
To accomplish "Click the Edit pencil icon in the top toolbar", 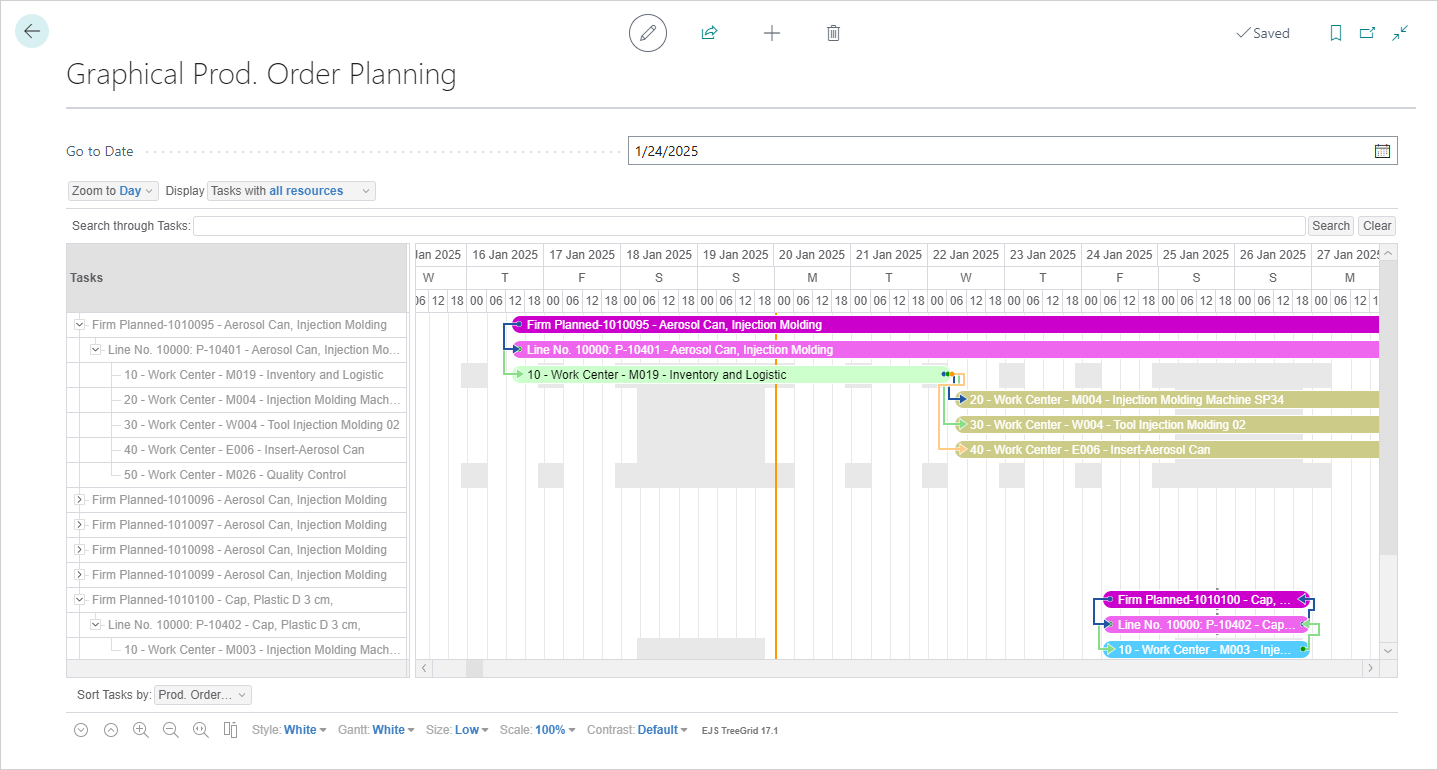I will [x=647, y=32].
